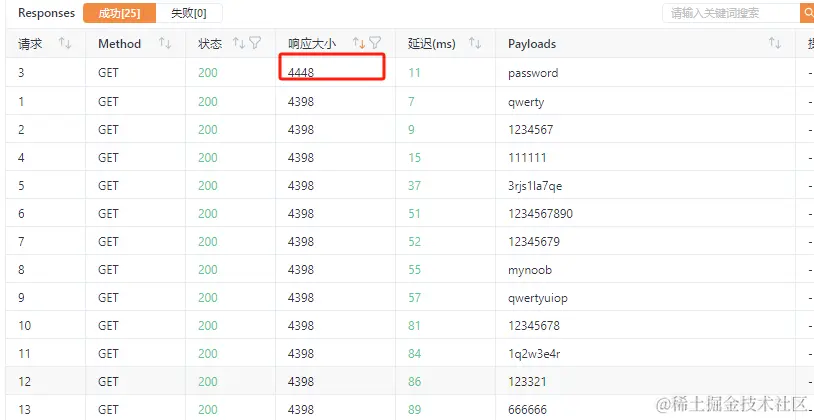Viewport: 814px width, 420px height.
Task: Click latency value 51
Action: pyautogui.click(x=414, y=213)
